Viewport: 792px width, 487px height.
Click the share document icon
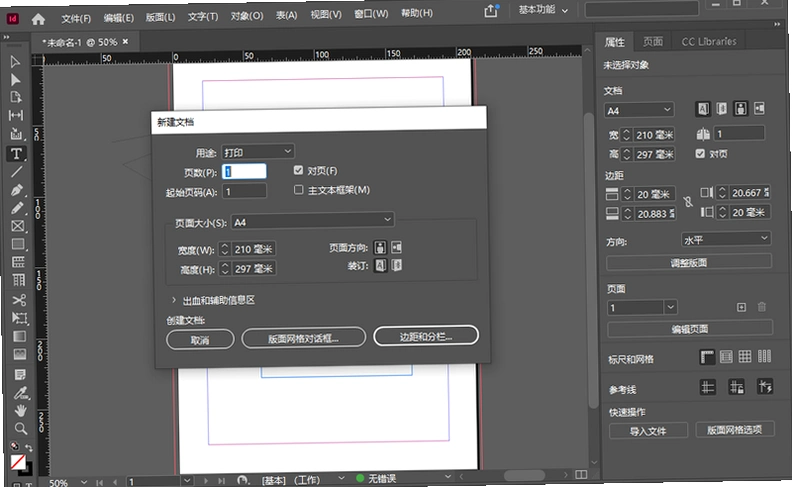[x=491, y=11]
